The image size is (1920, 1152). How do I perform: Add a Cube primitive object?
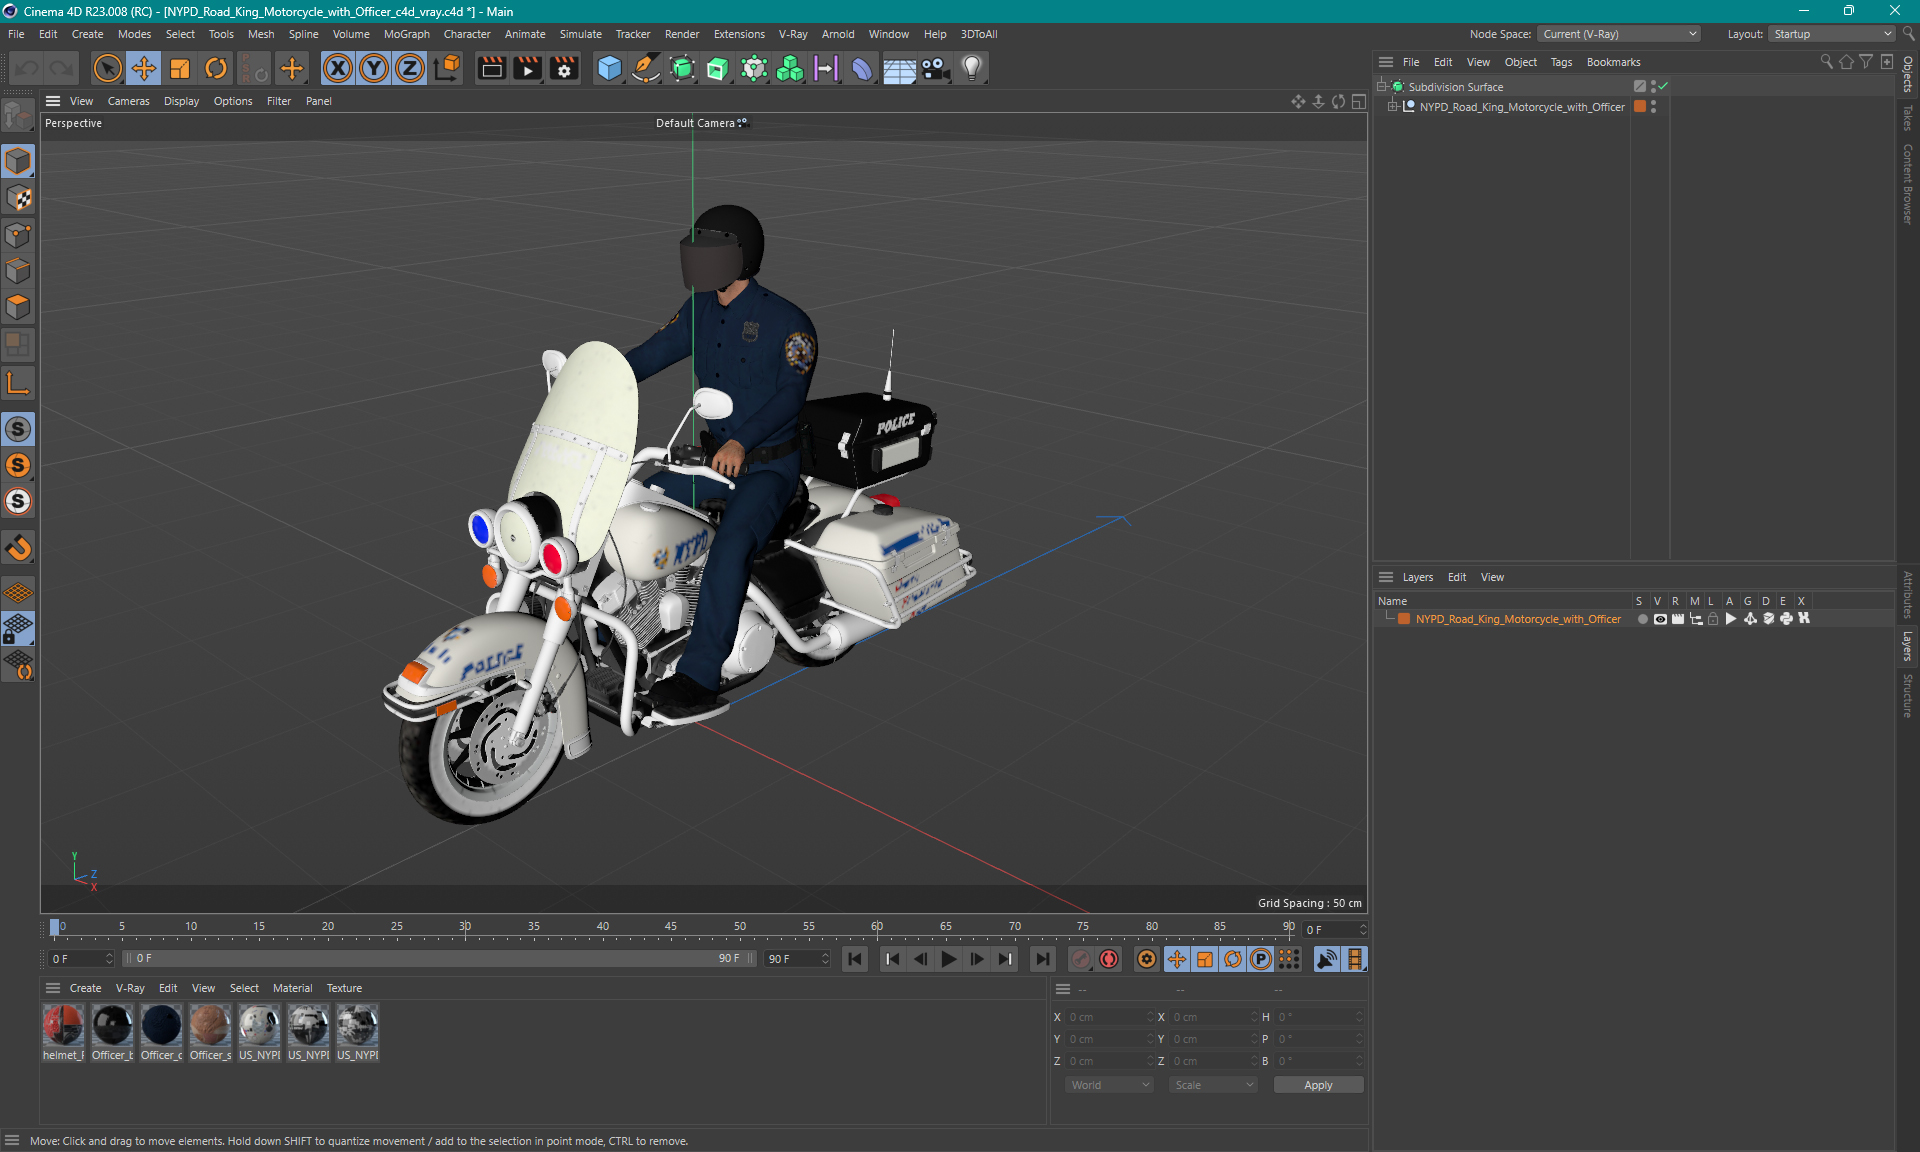[609, 68]
